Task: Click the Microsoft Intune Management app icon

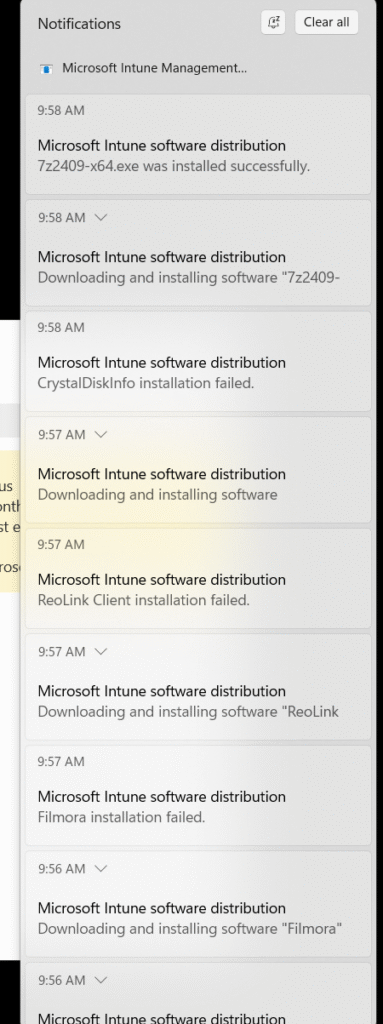Action: click(x=46, y=68)
